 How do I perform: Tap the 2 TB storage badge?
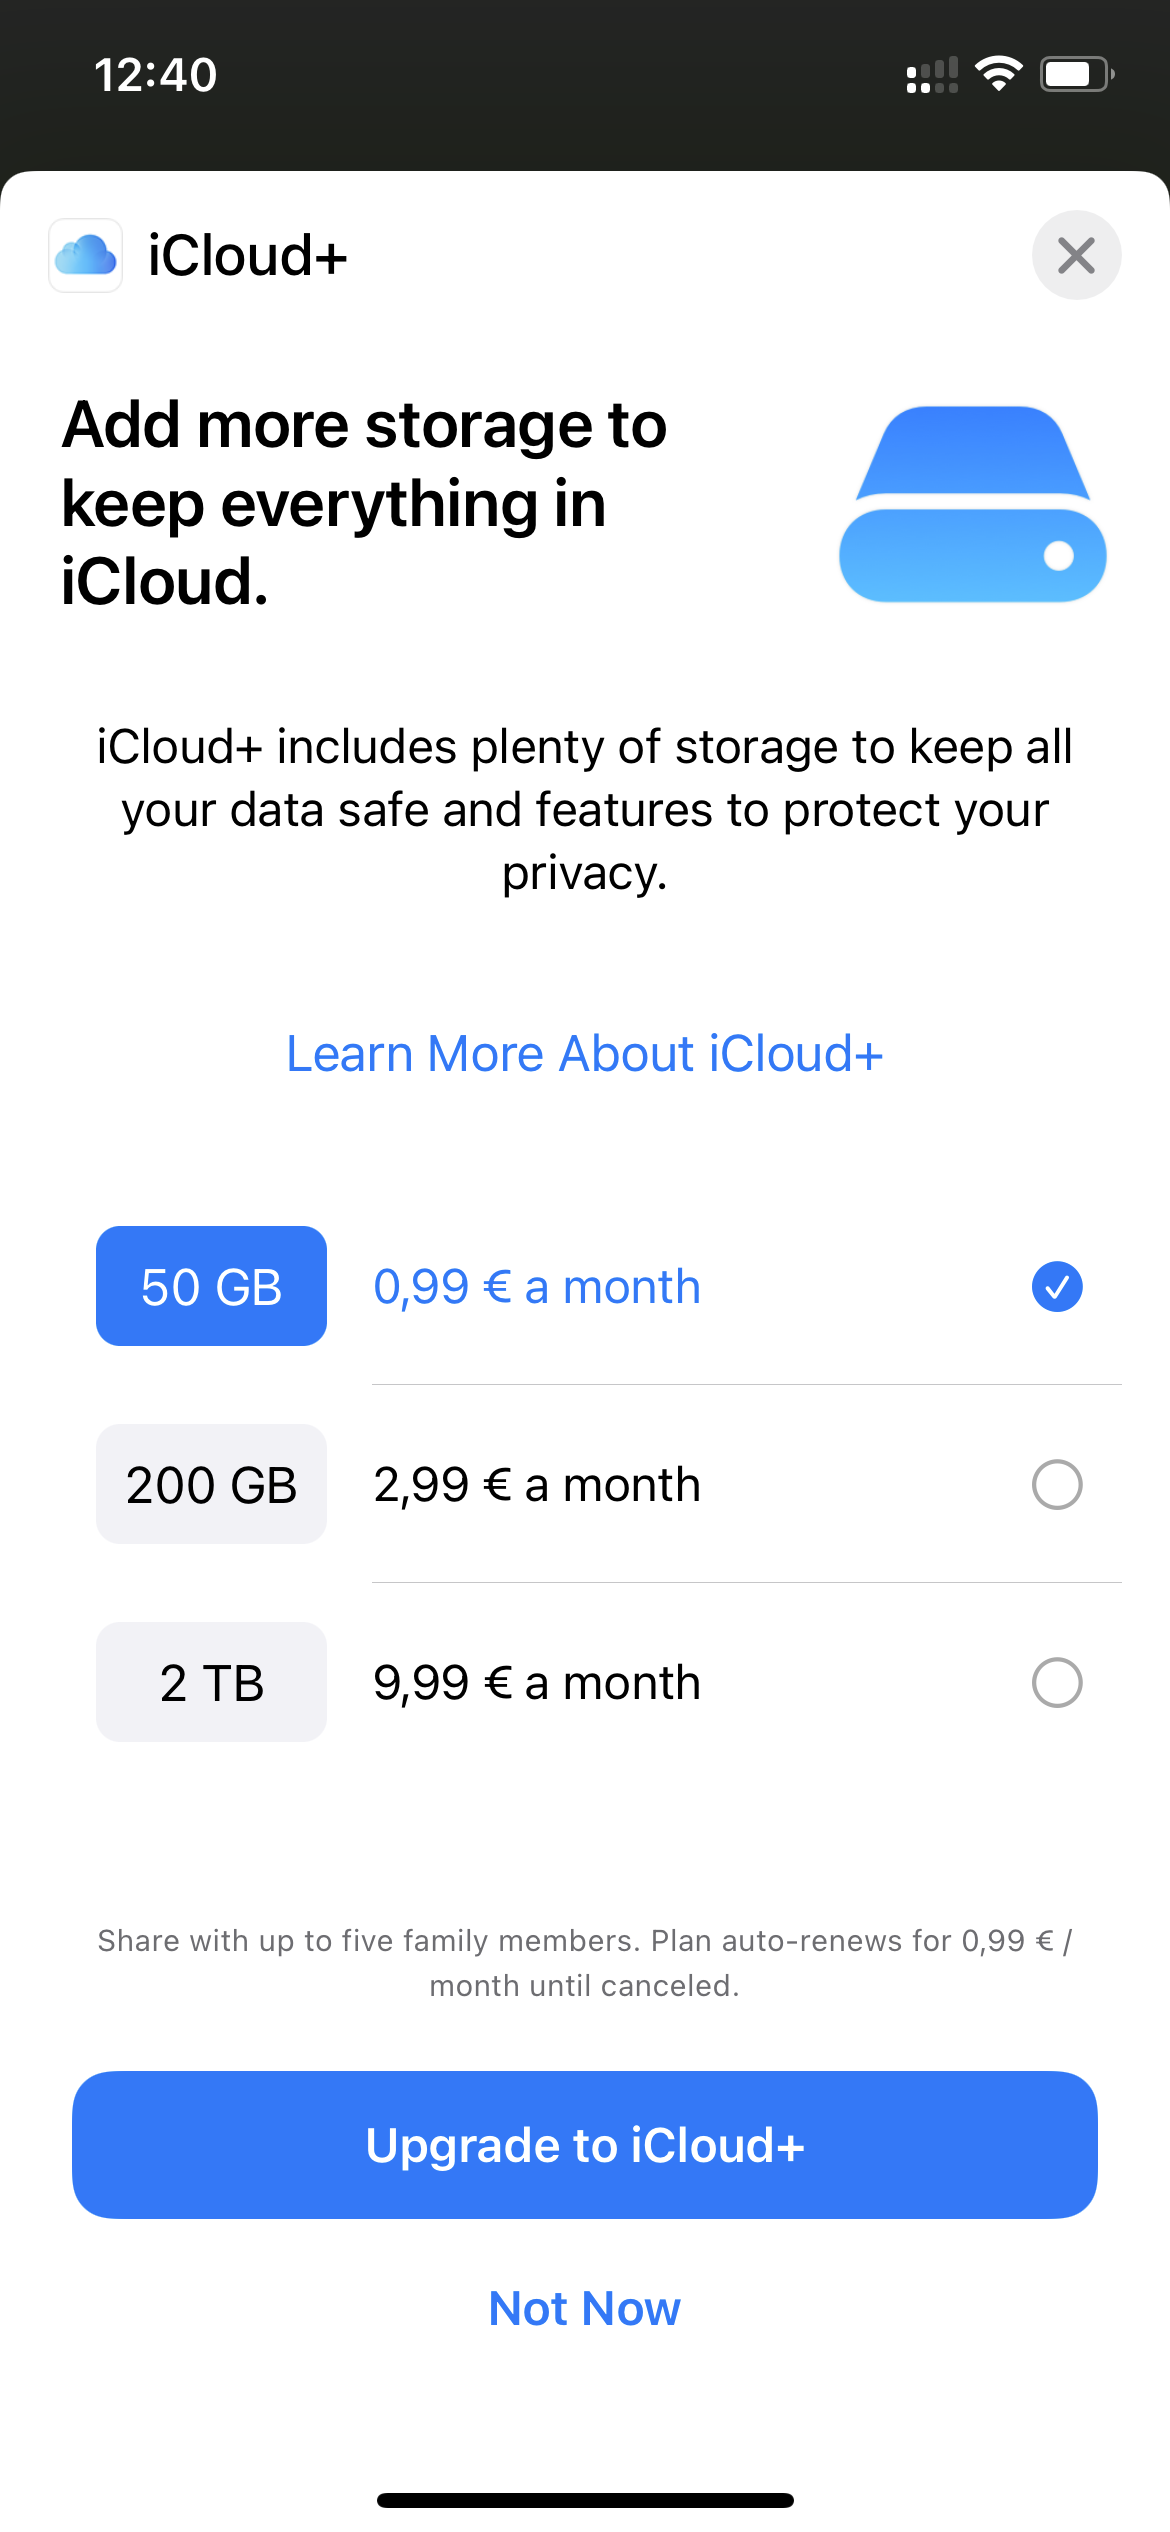pyautogui.click(x=211, y=1682)
